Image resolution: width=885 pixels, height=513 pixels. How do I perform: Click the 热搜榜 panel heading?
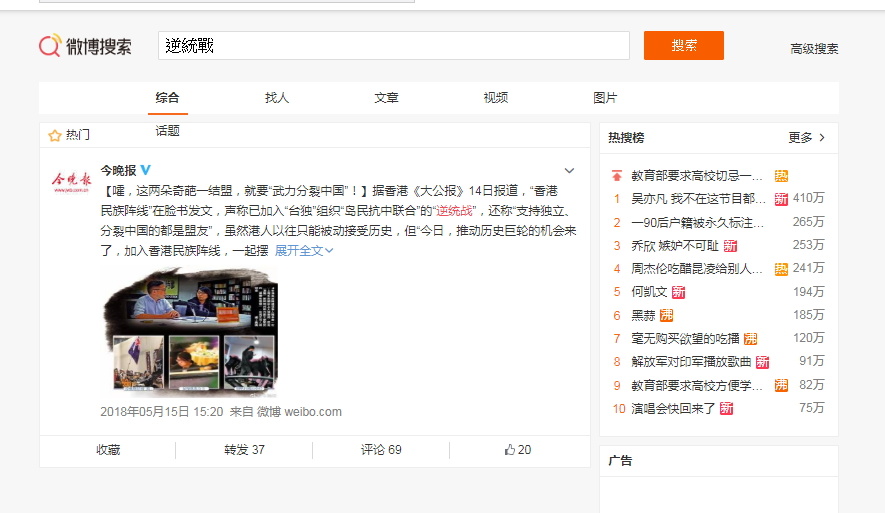tap(626, 138)
